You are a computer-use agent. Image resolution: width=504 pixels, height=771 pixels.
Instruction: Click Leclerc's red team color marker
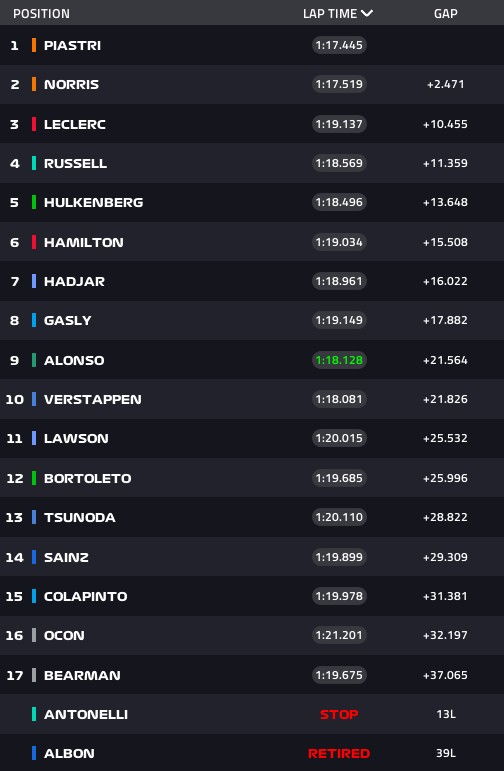click(34, 124)
